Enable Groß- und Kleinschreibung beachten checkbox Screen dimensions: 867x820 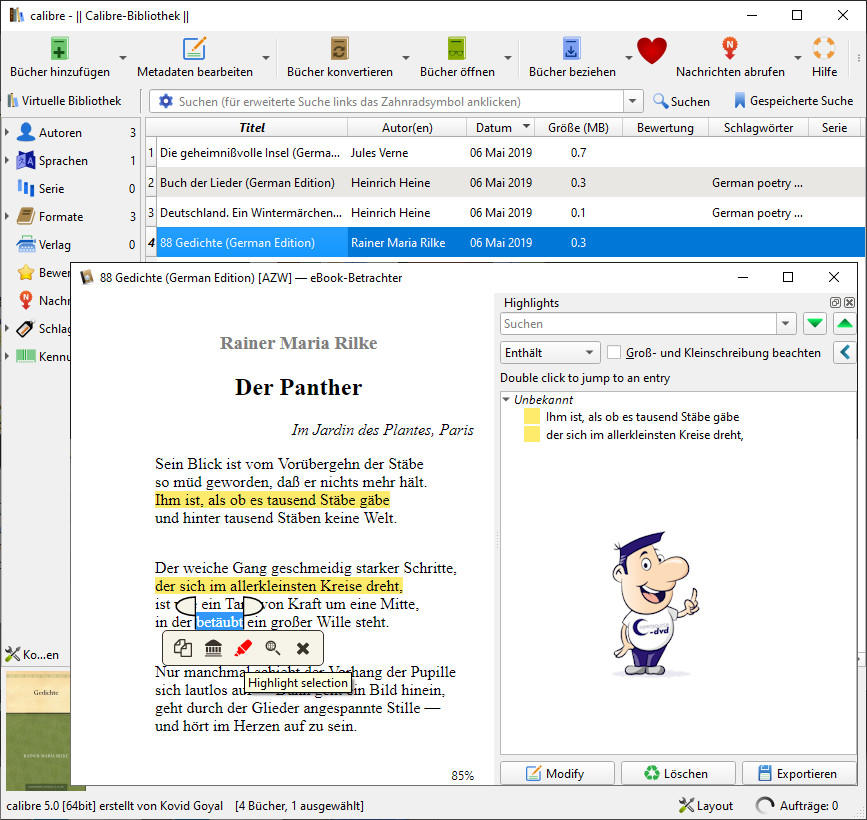pos(615,352)
